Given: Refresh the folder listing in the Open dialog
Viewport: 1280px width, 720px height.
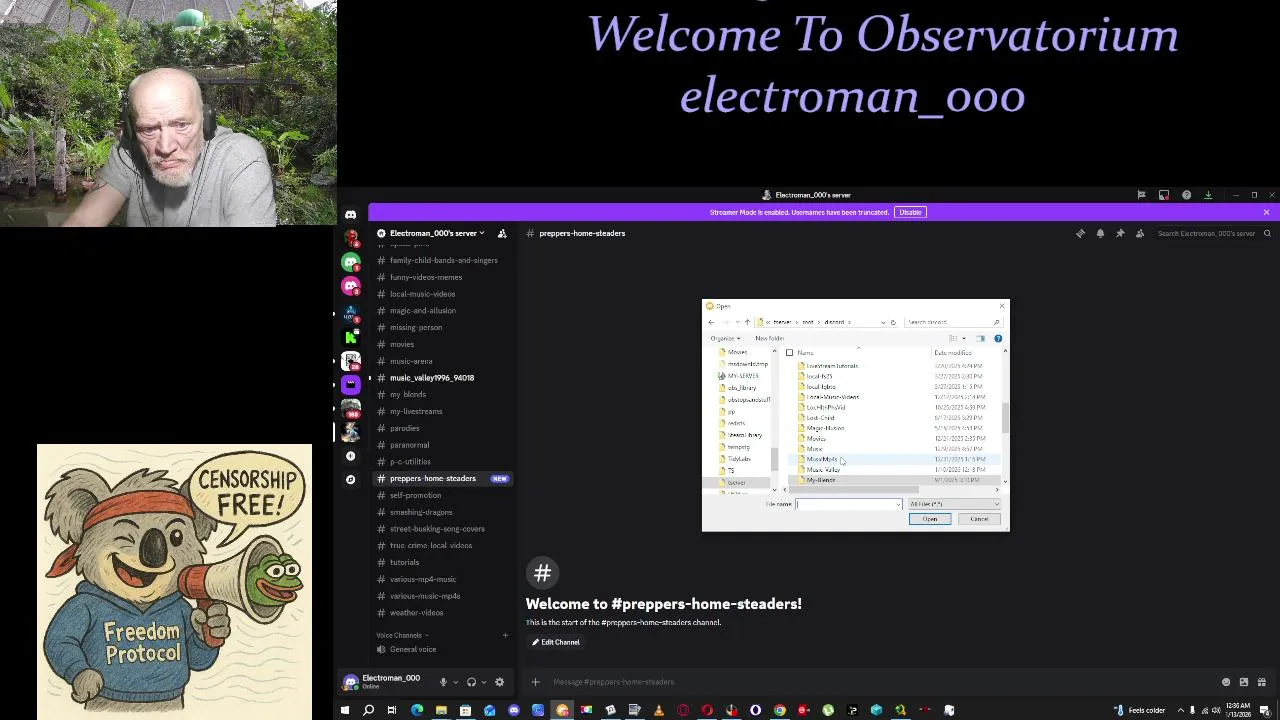Looking at the screenshot, I should coord(893,322).
